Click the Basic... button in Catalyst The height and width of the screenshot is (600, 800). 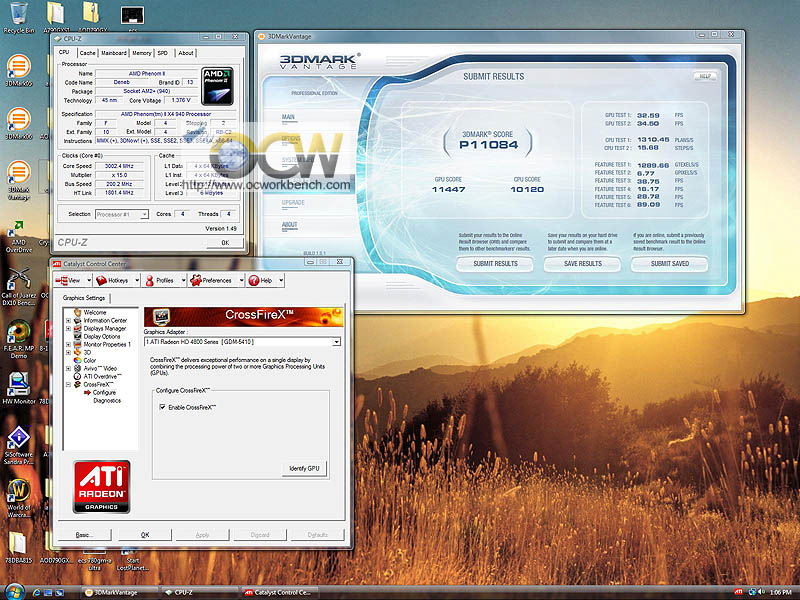click(x=84, y=535)
